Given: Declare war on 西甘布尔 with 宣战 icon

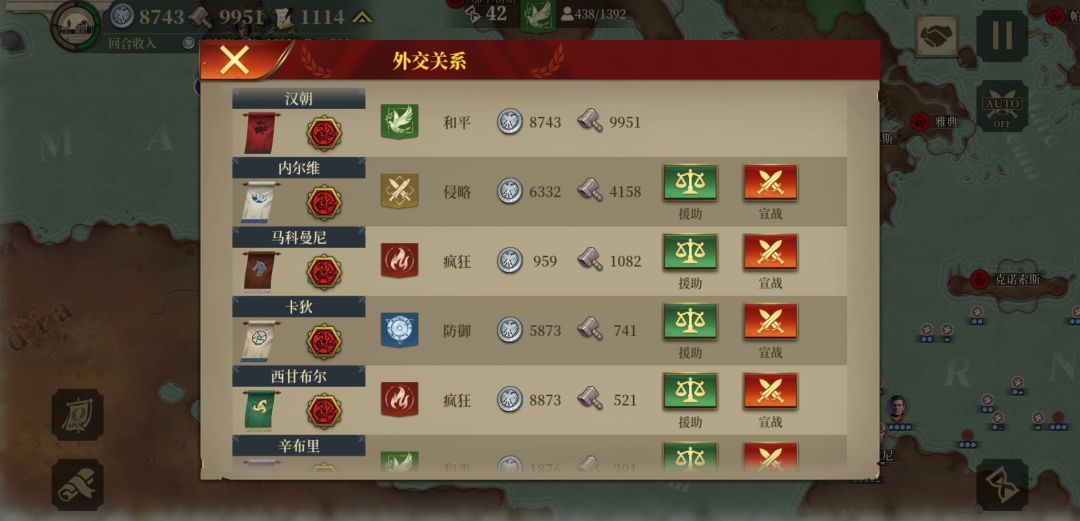Looking at the screenshot, I should click(x=770, y=392).
